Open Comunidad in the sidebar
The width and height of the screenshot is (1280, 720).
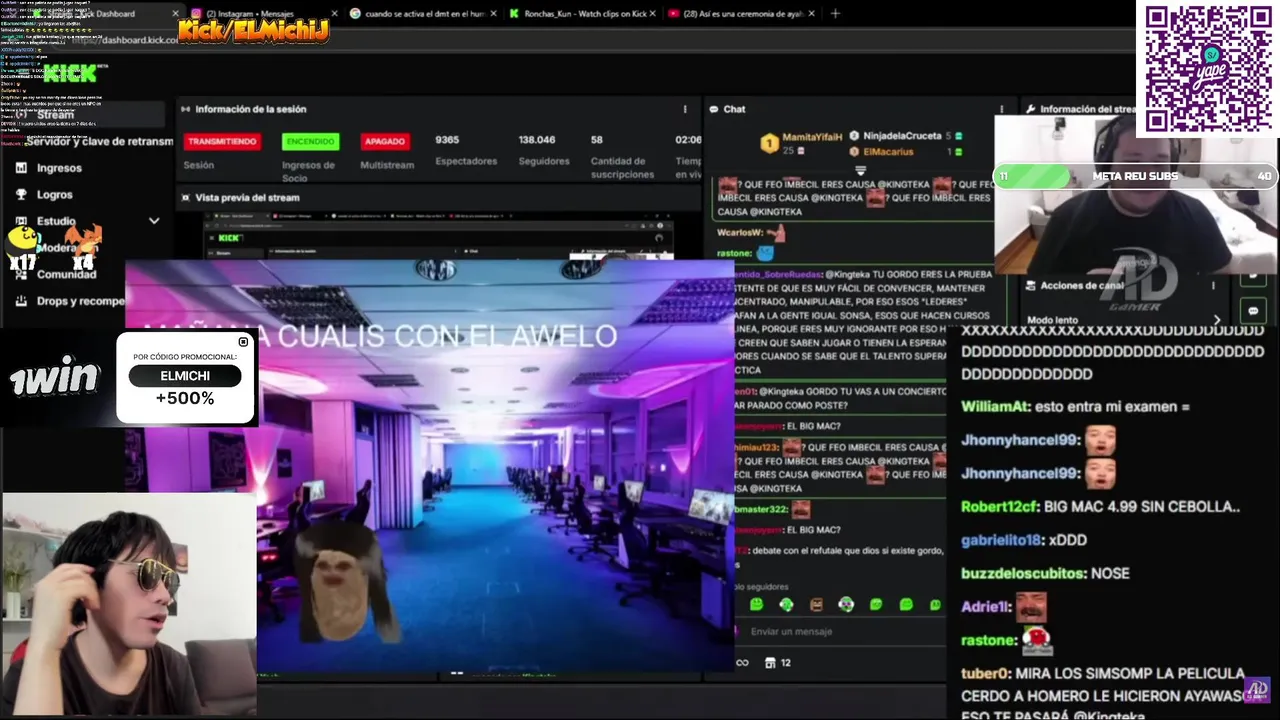66,274
